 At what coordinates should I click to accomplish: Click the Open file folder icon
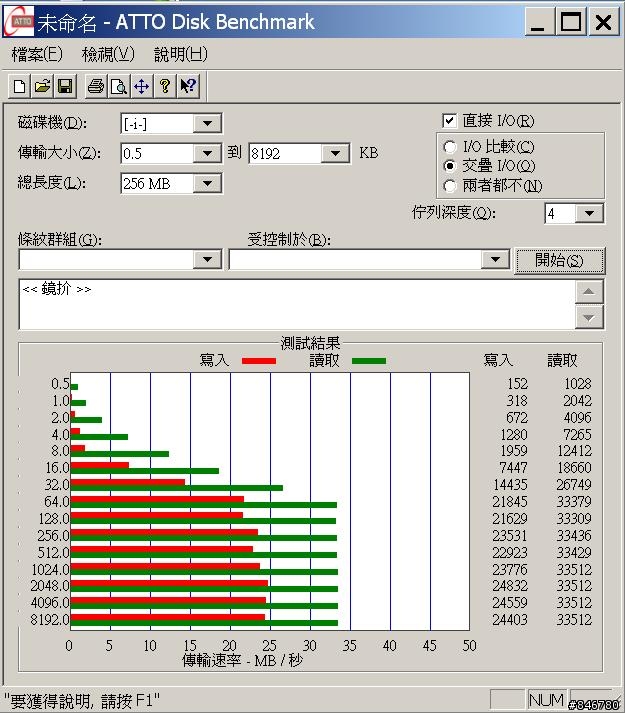point(42,86)
